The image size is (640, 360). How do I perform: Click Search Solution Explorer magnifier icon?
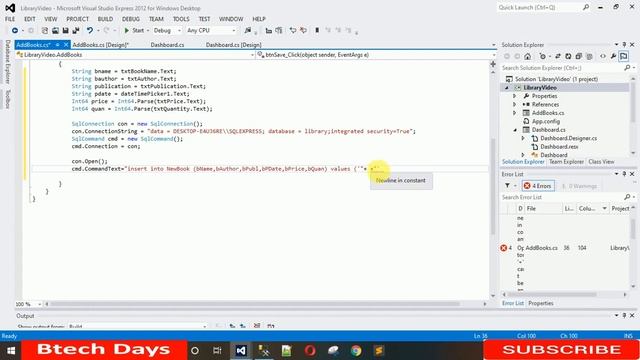click(627, 68)
